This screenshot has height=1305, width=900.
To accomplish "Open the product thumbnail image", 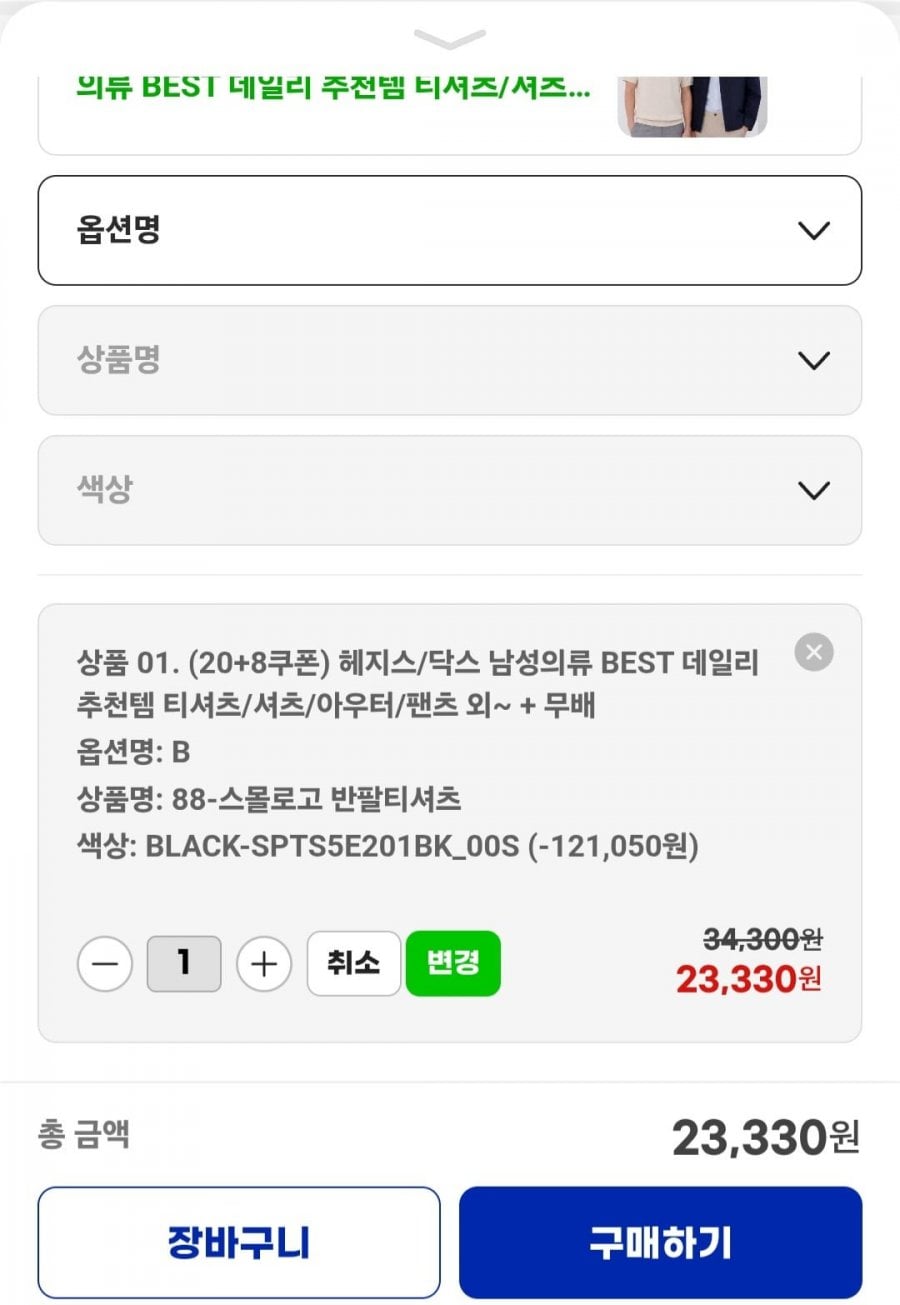I will pos(692,105).
